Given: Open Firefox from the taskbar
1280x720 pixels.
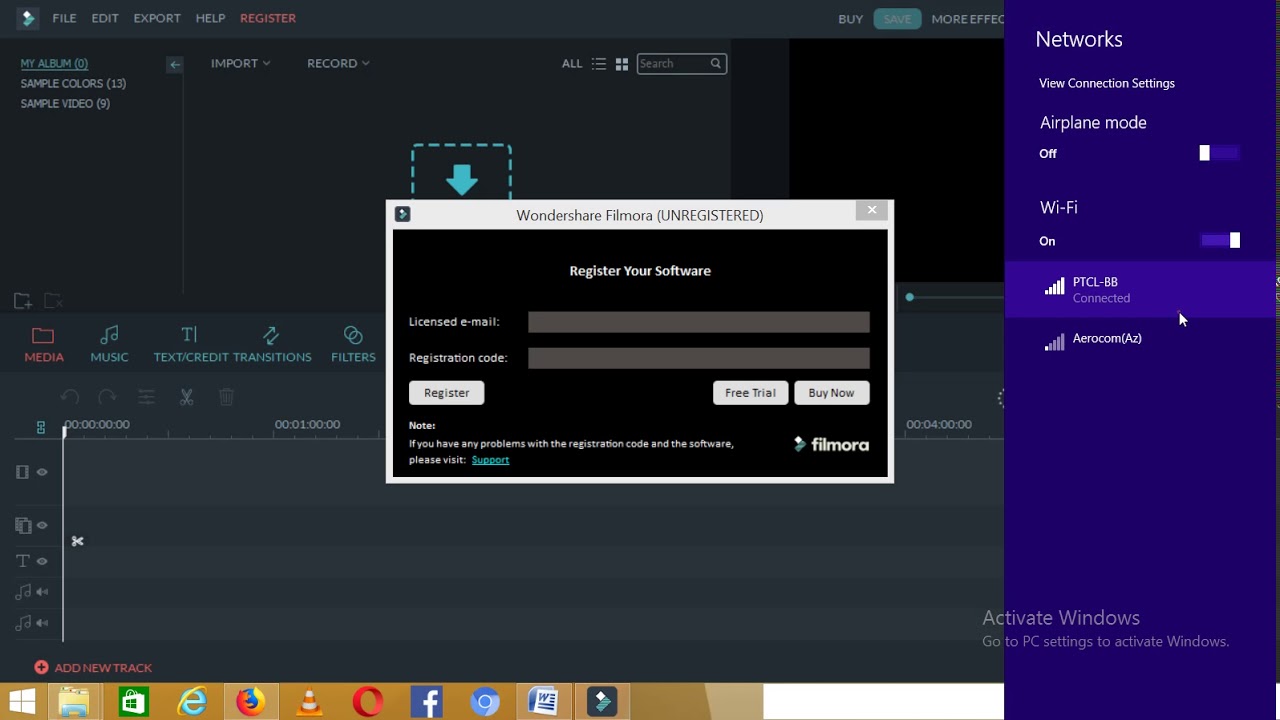Looking at the screenshot, I should [x=250, y=702].
